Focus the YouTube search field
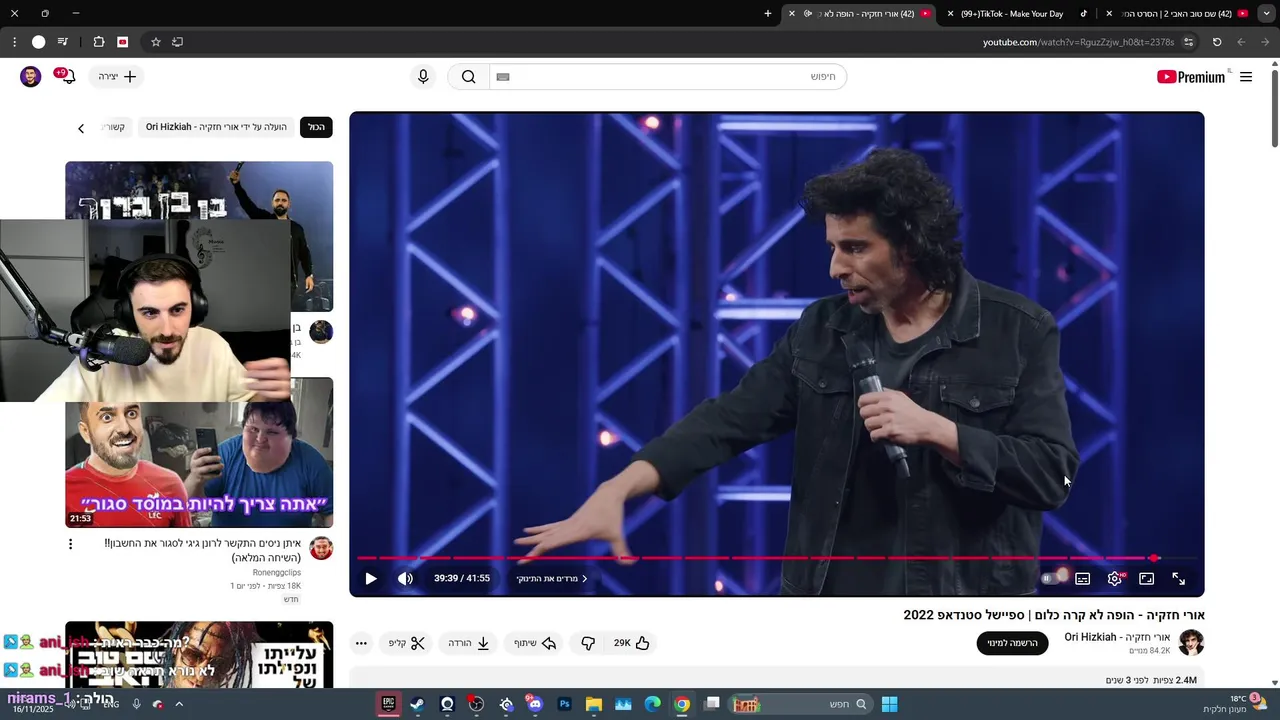The width and height of the screenshot is (1280, 720). [668, 77]
